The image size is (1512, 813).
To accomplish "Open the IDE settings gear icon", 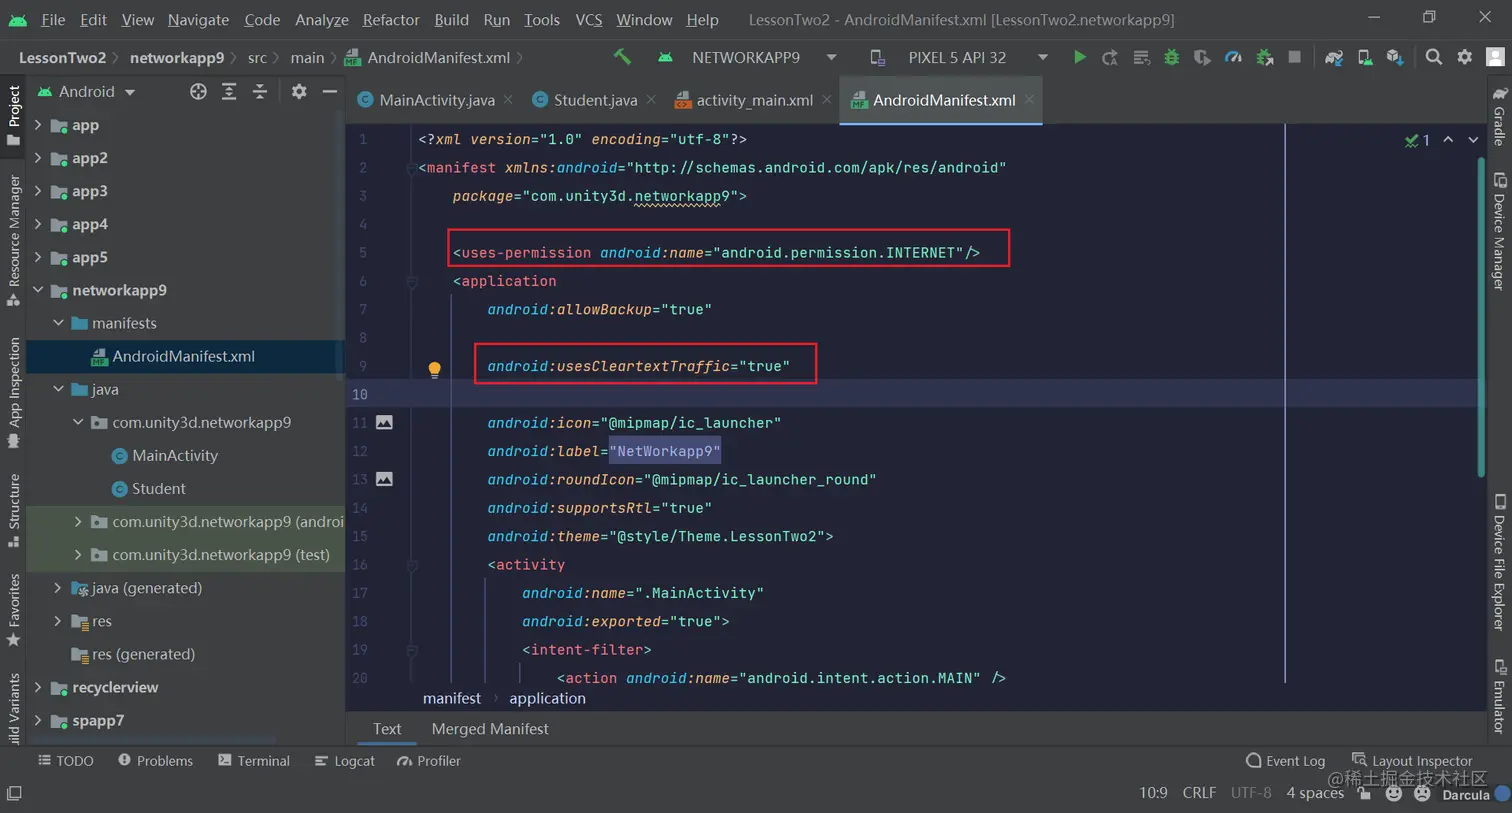I will 1465,57.
